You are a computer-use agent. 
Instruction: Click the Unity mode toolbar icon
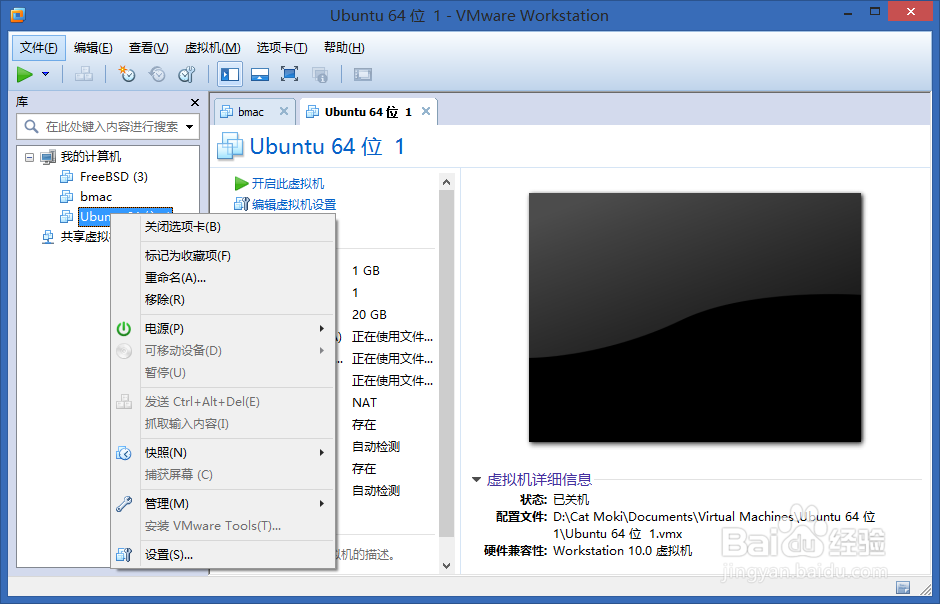tap(320, 74)
